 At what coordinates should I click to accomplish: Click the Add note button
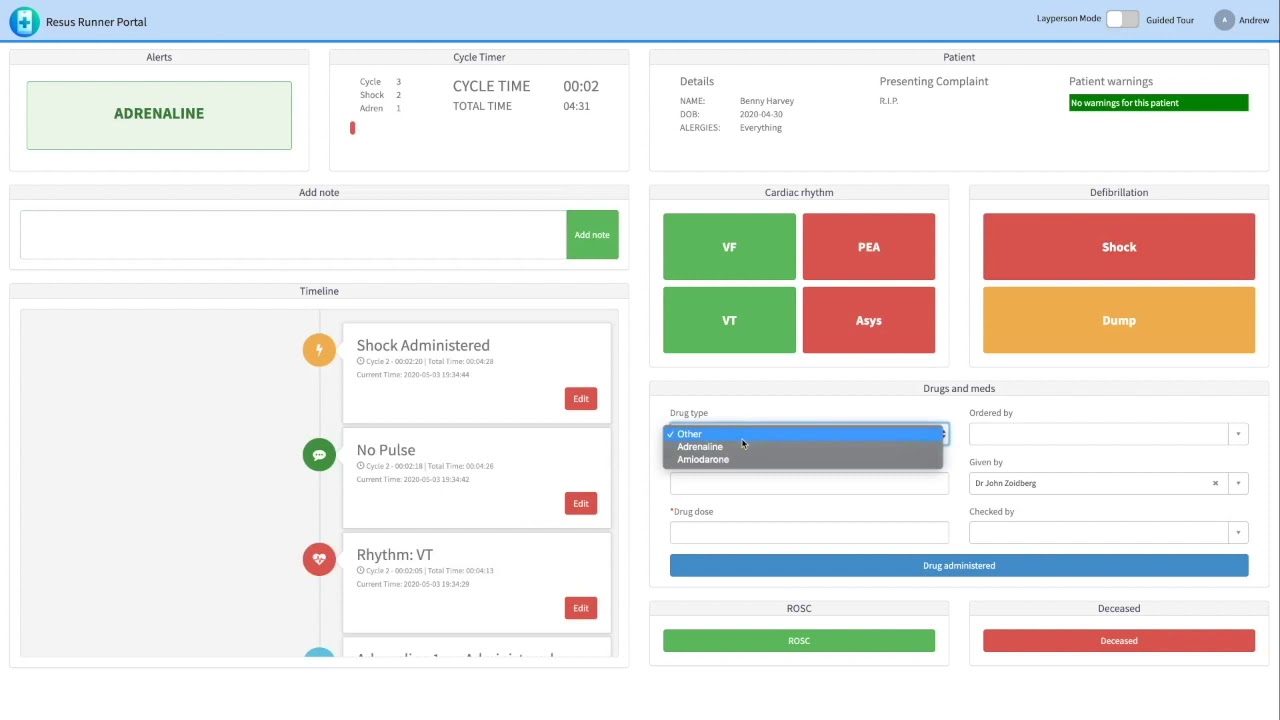[592, 235]
